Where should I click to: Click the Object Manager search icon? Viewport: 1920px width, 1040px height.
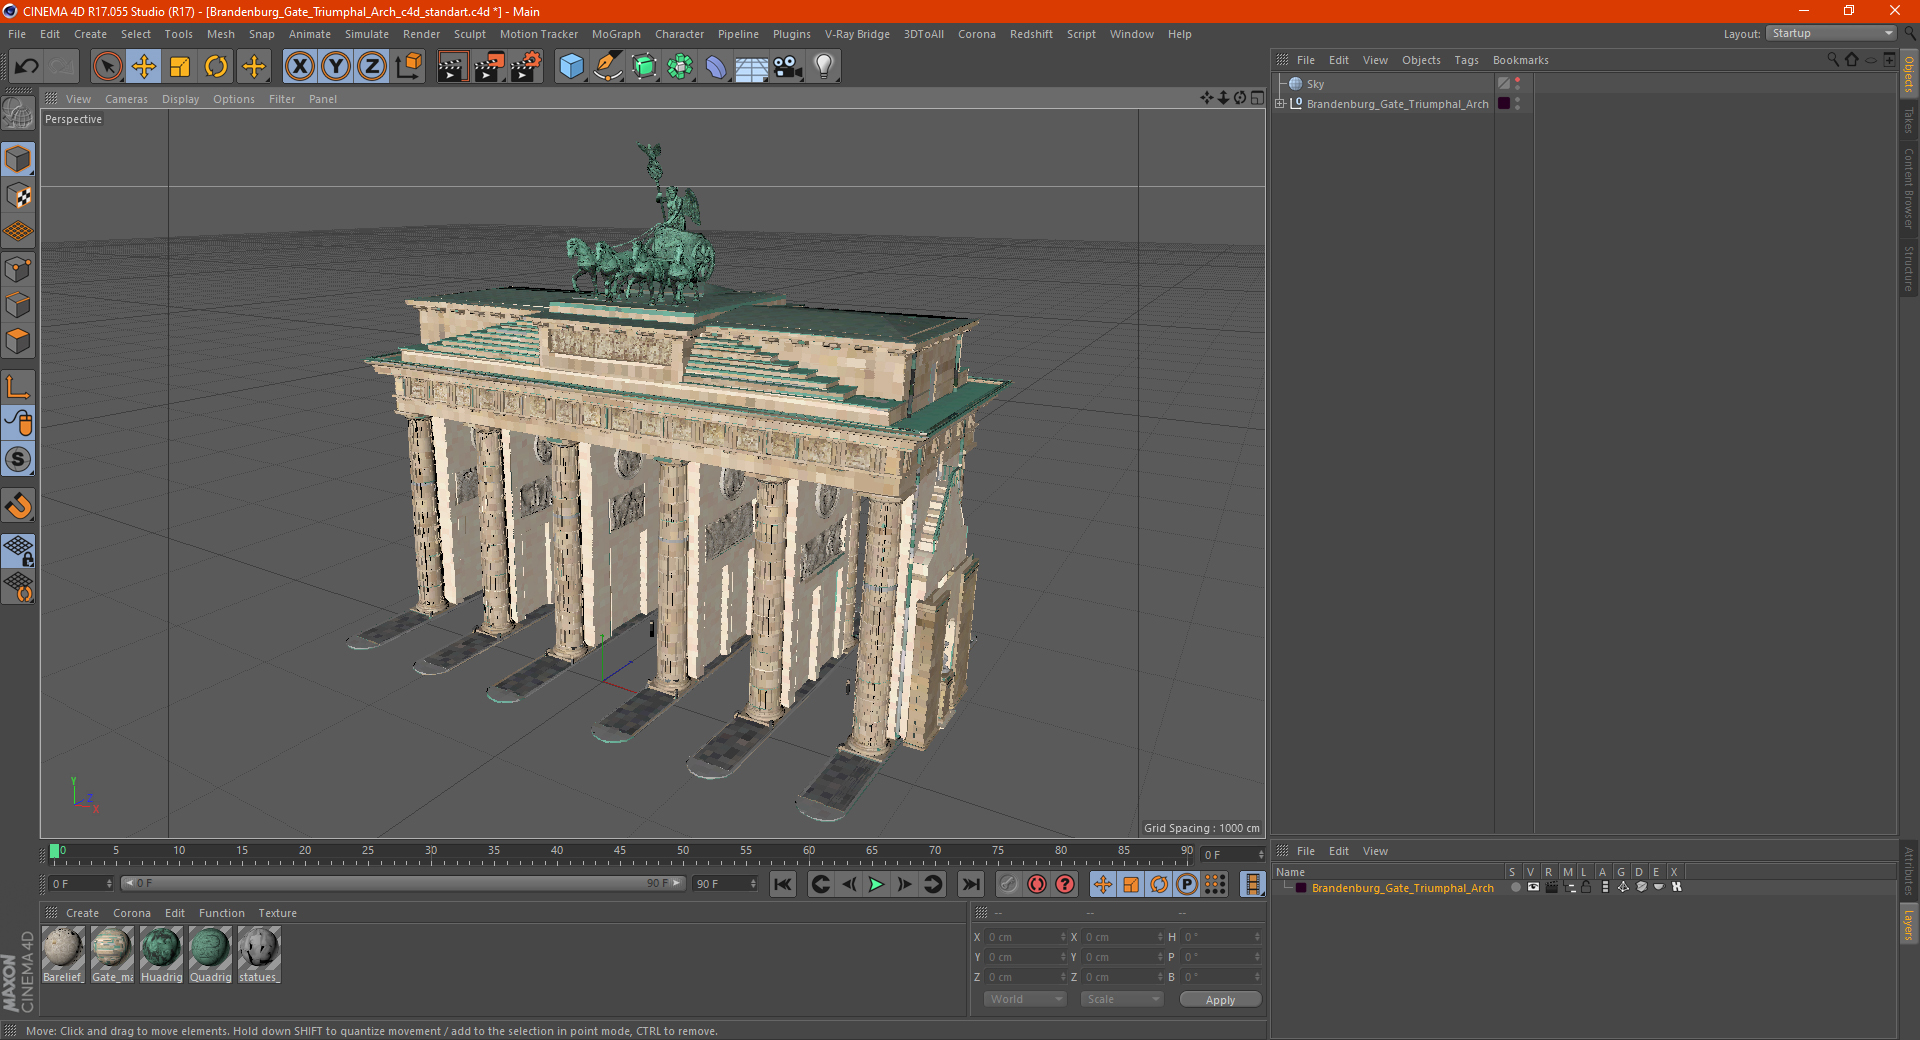coord(1833,60)
